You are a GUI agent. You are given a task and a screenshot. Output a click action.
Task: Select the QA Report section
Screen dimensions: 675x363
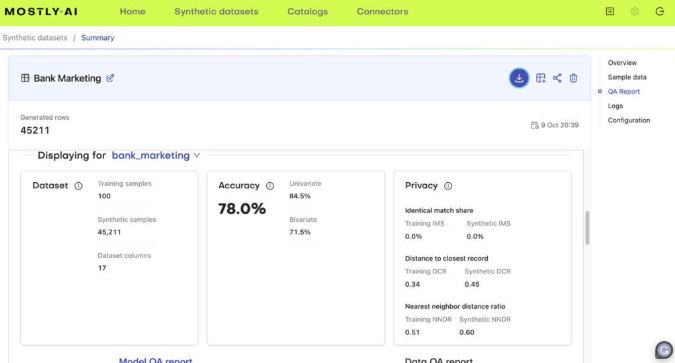pyautogui.click(x=623, y=91)
